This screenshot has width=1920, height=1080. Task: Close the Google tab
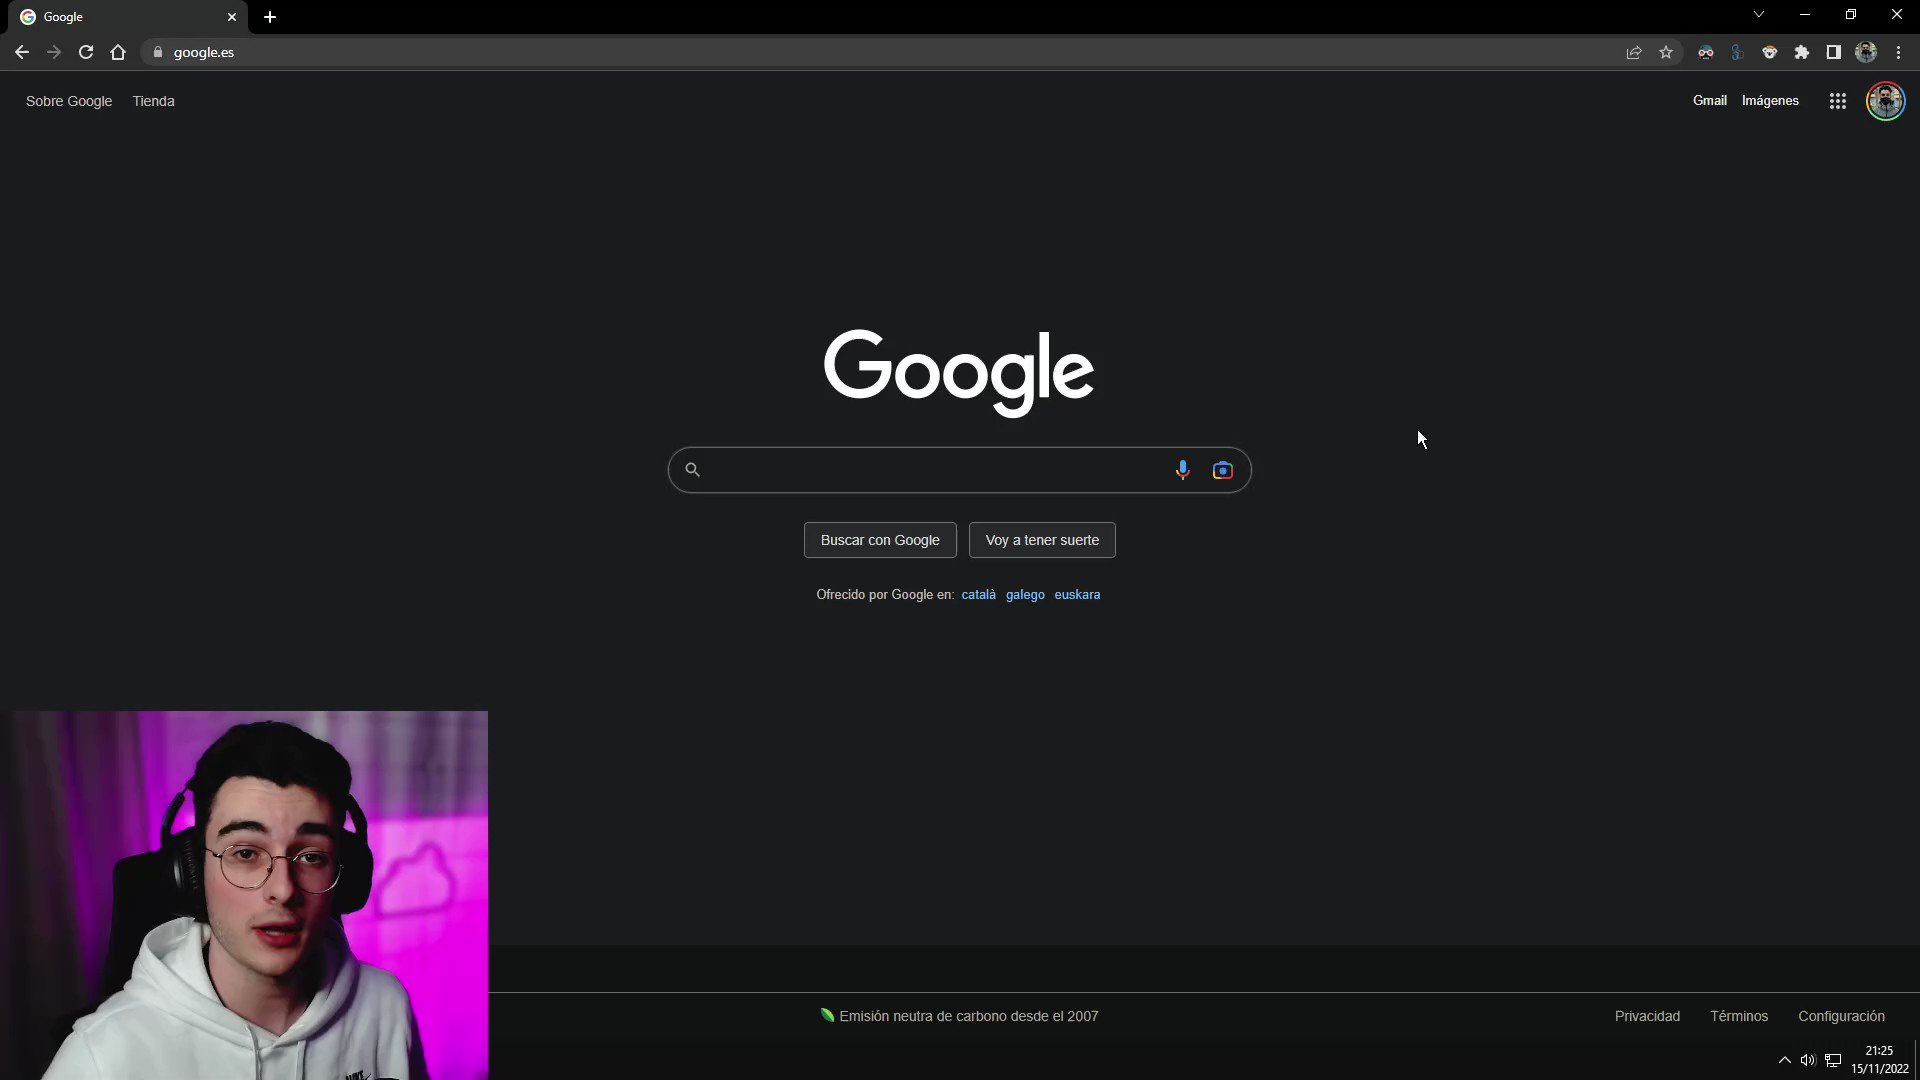(x=232, y=17)
